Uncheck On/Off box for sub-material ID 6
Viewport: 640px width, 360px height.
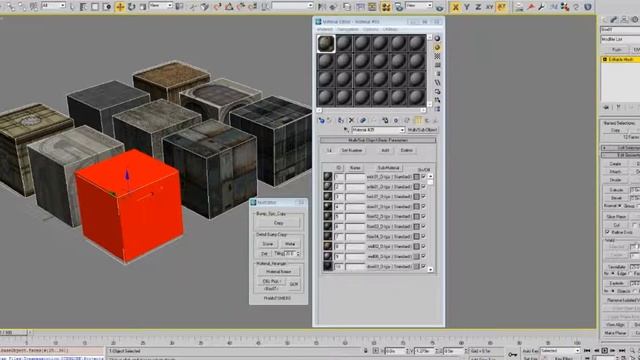[x=423, y=227]
